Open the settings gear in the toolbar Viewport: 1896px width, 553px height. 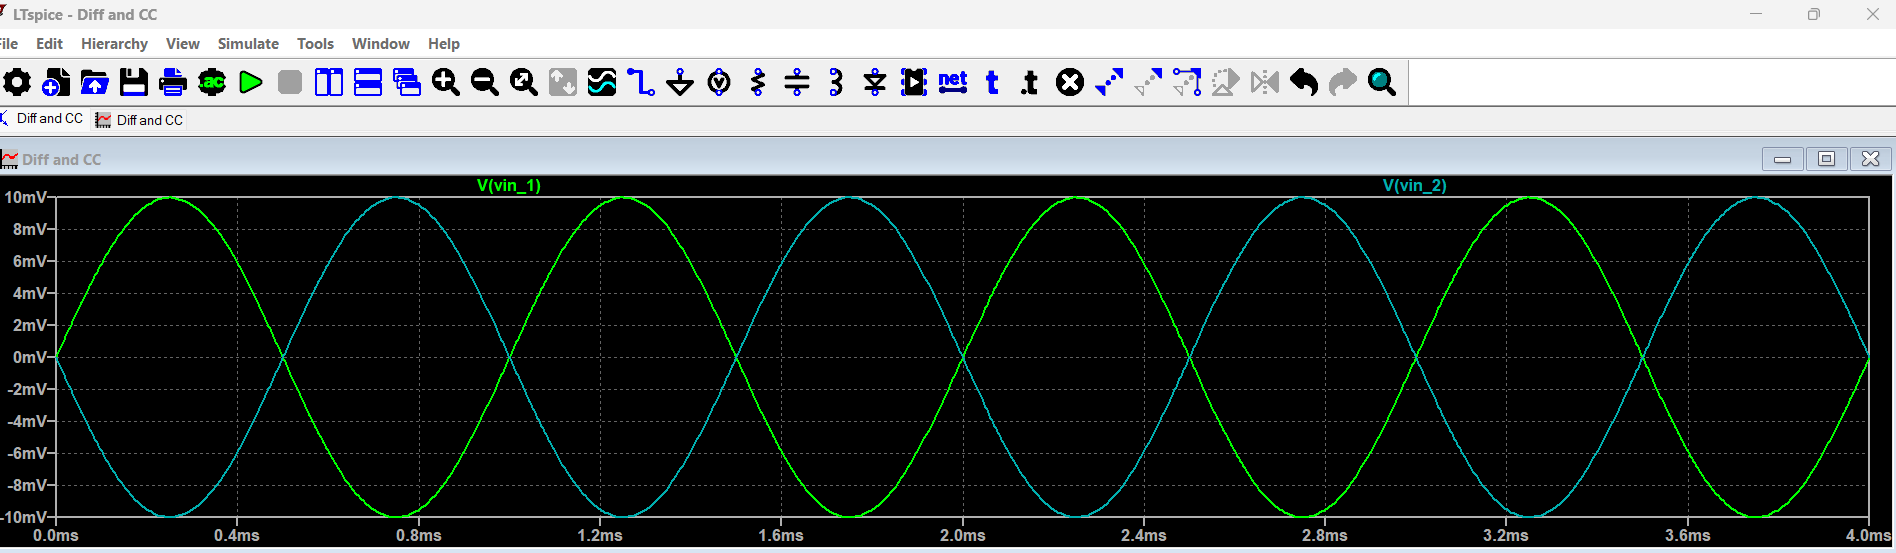tap(17, 82)
